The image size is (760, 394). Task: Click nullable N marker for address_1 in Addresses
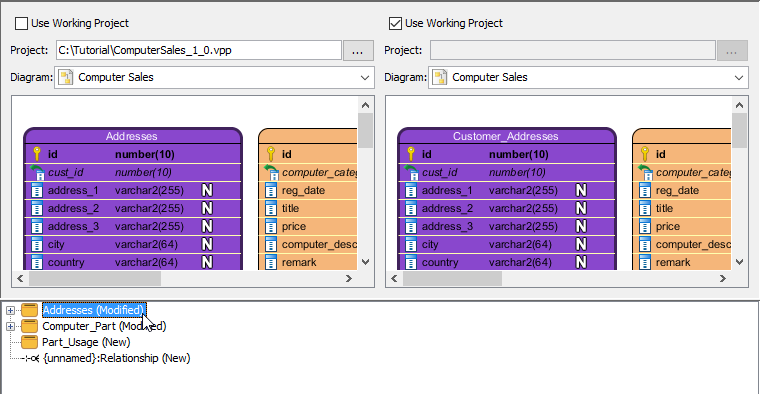(x=207, y=190)
